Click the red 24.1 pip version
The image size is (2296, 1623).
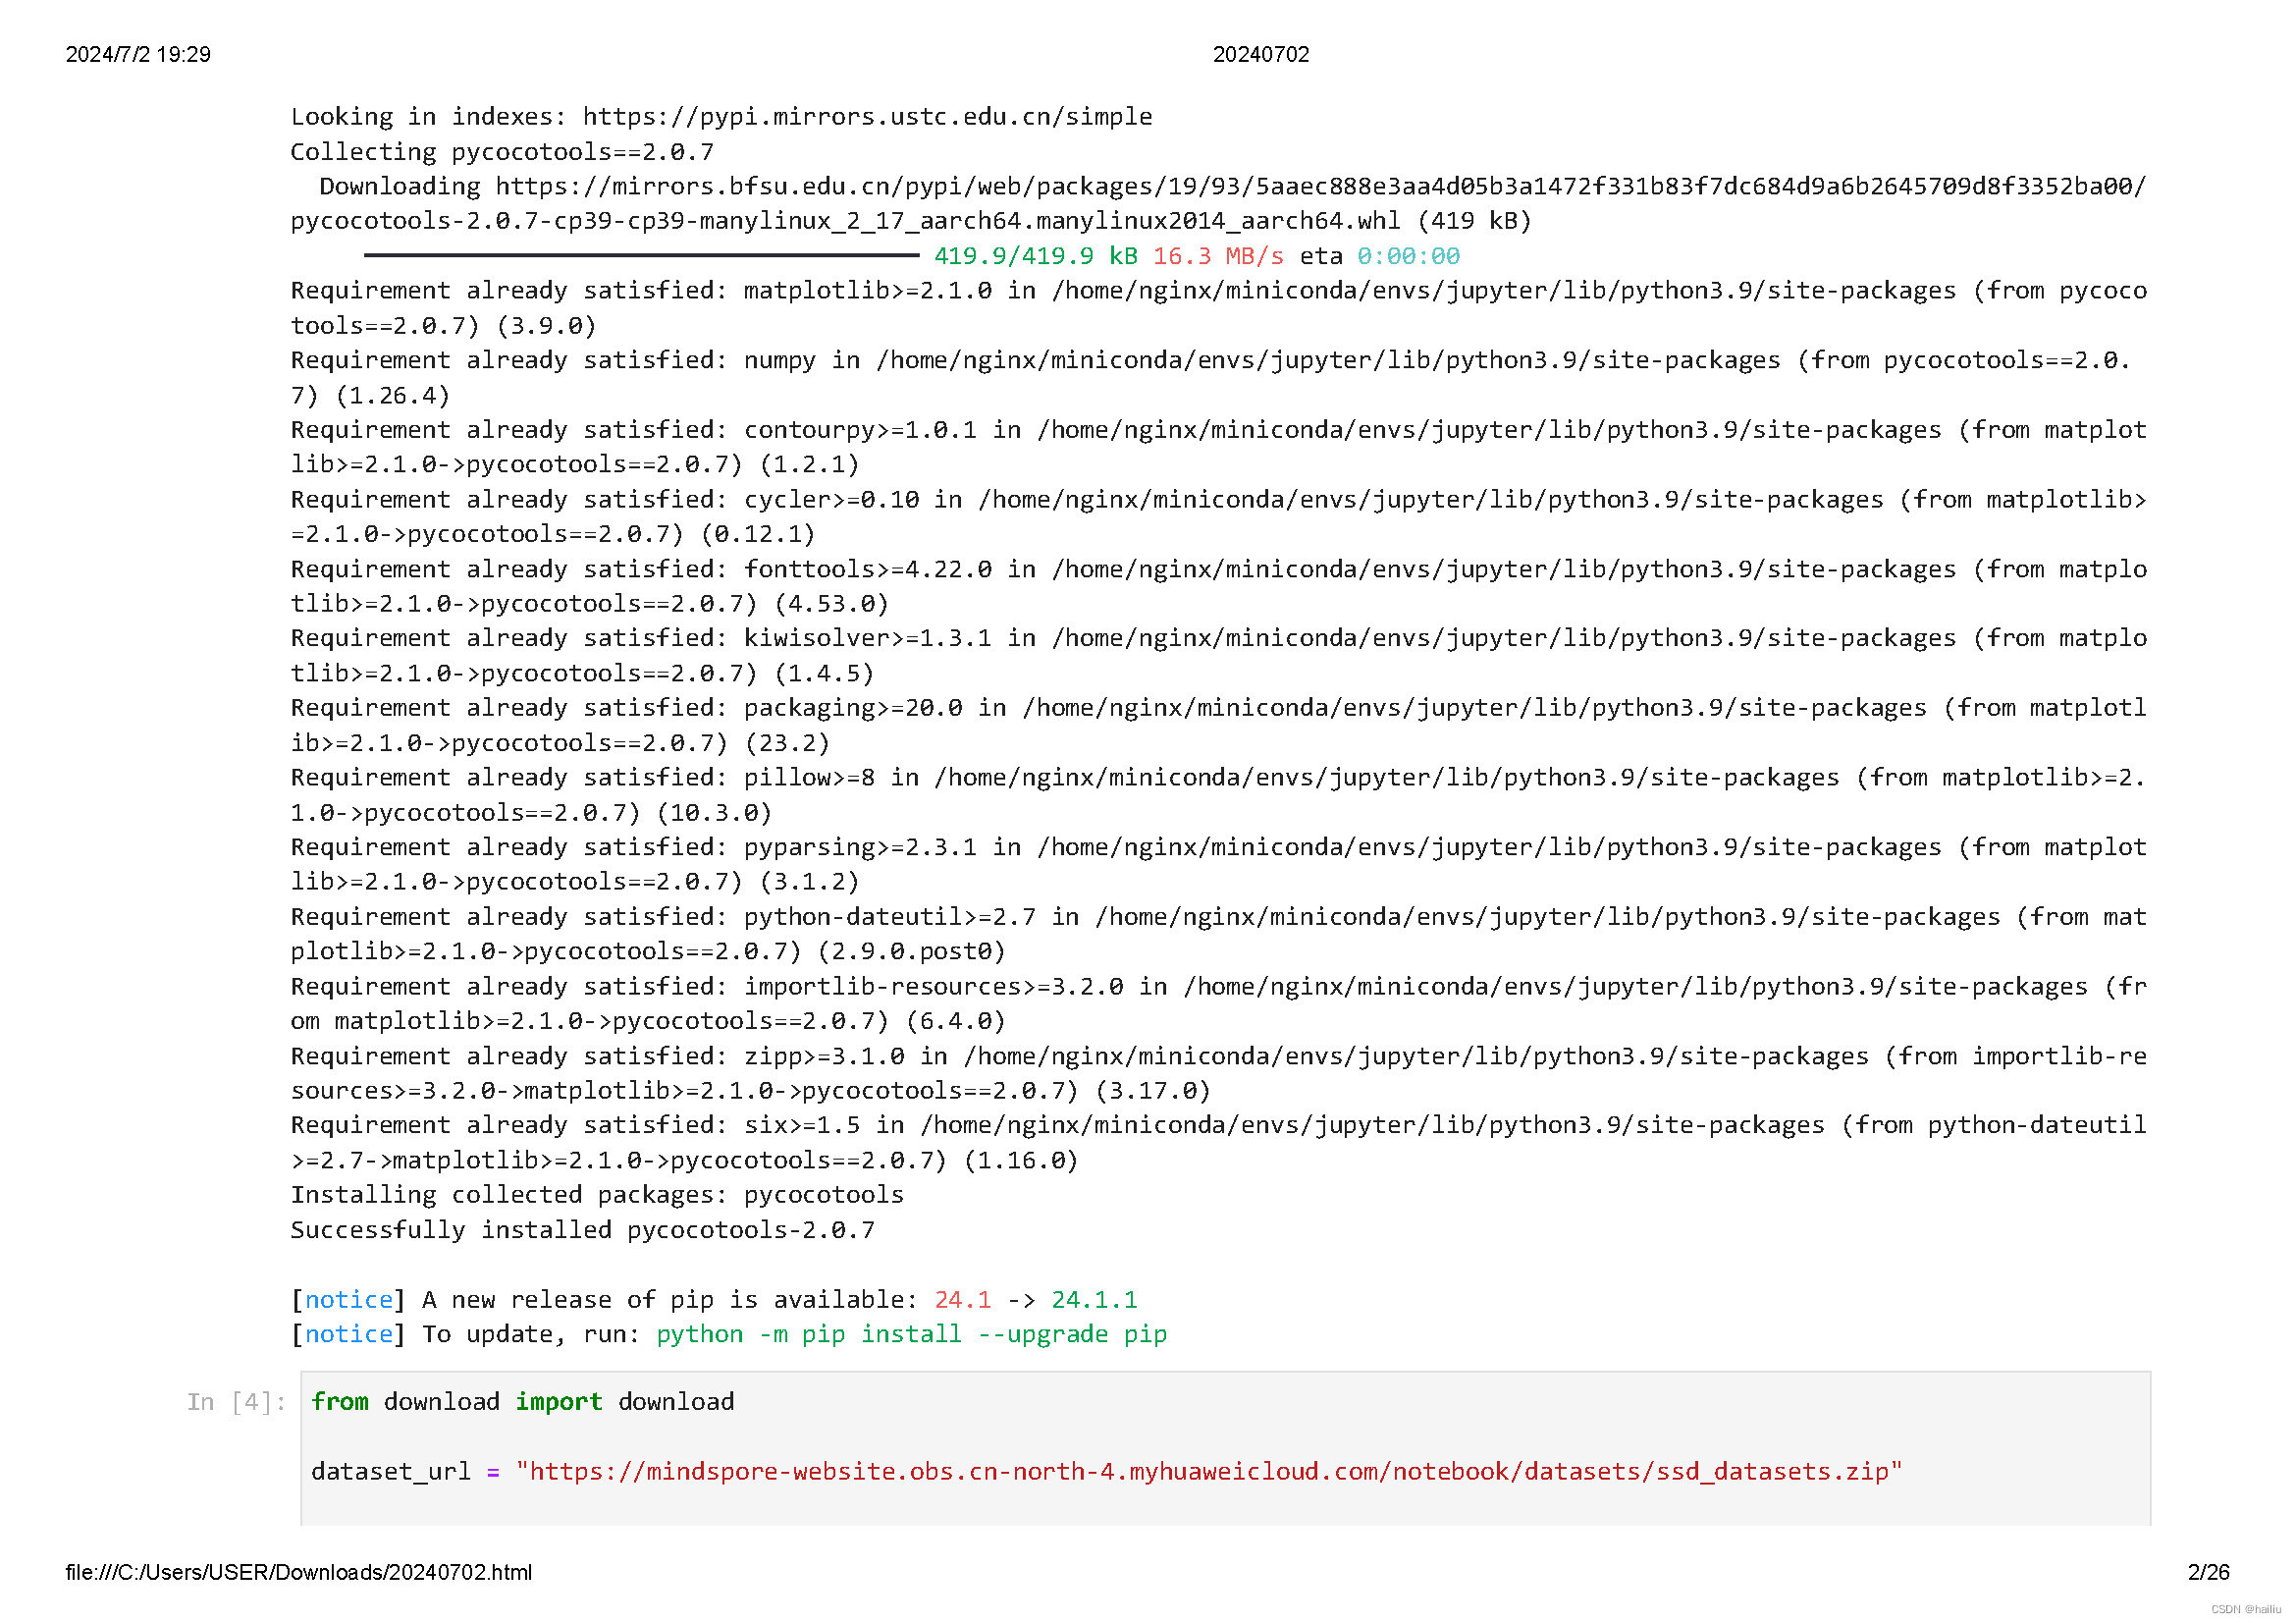pos(962,1300)
